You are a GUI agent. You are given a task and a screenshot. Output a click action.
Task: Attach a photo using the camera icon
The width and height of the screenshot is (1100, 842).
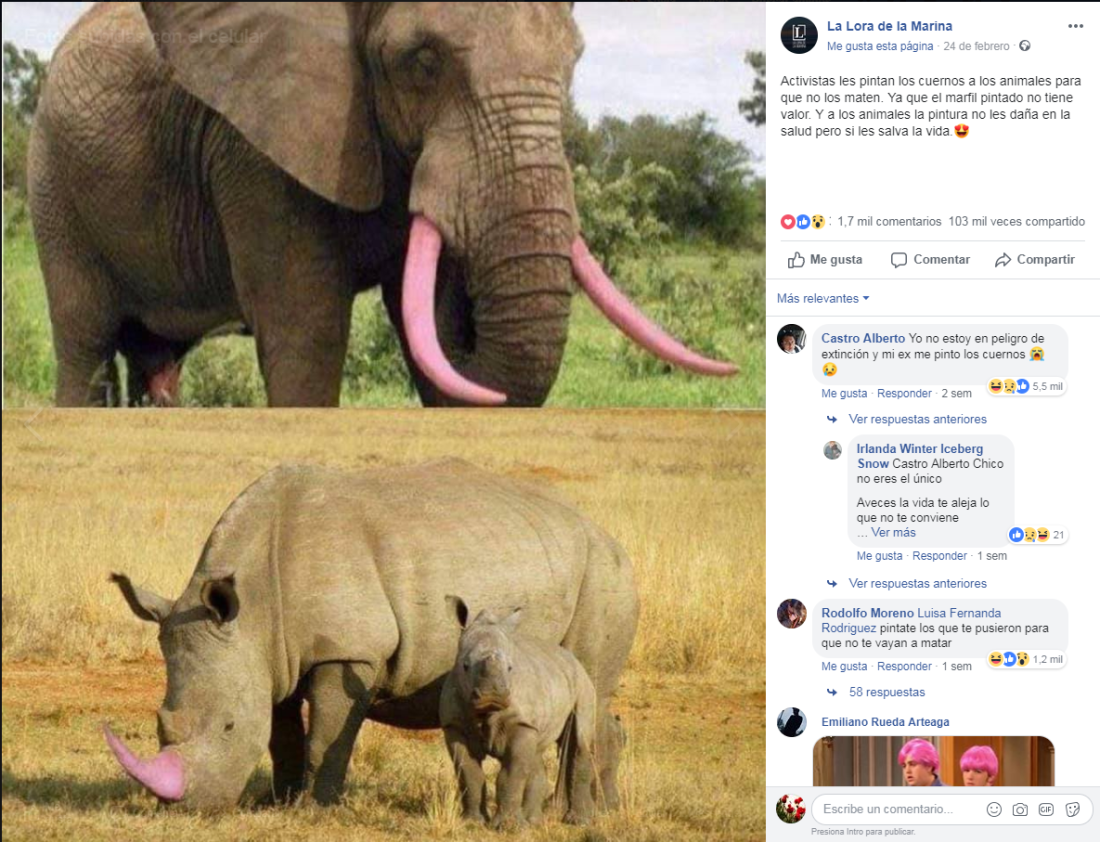1020,809
